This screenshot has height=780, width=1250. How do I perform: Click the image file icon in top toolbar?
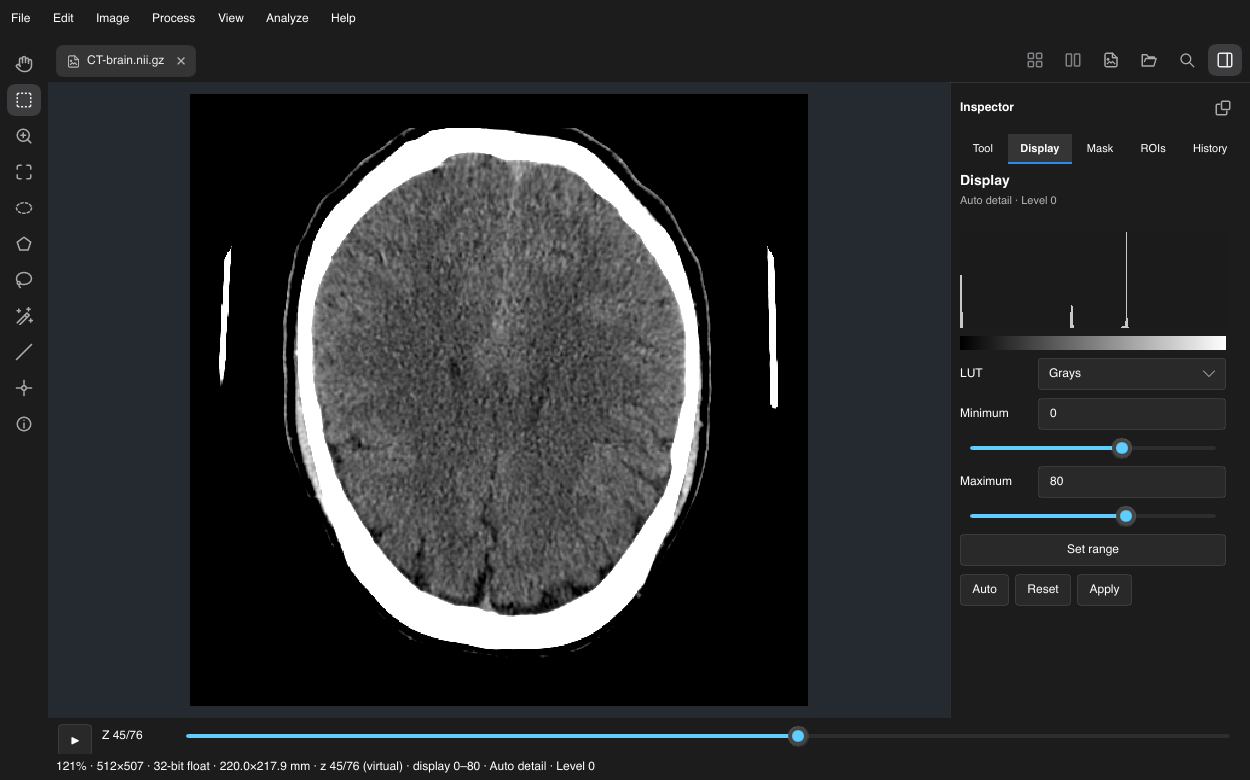pyautogui.click(x=1111, y=60)
